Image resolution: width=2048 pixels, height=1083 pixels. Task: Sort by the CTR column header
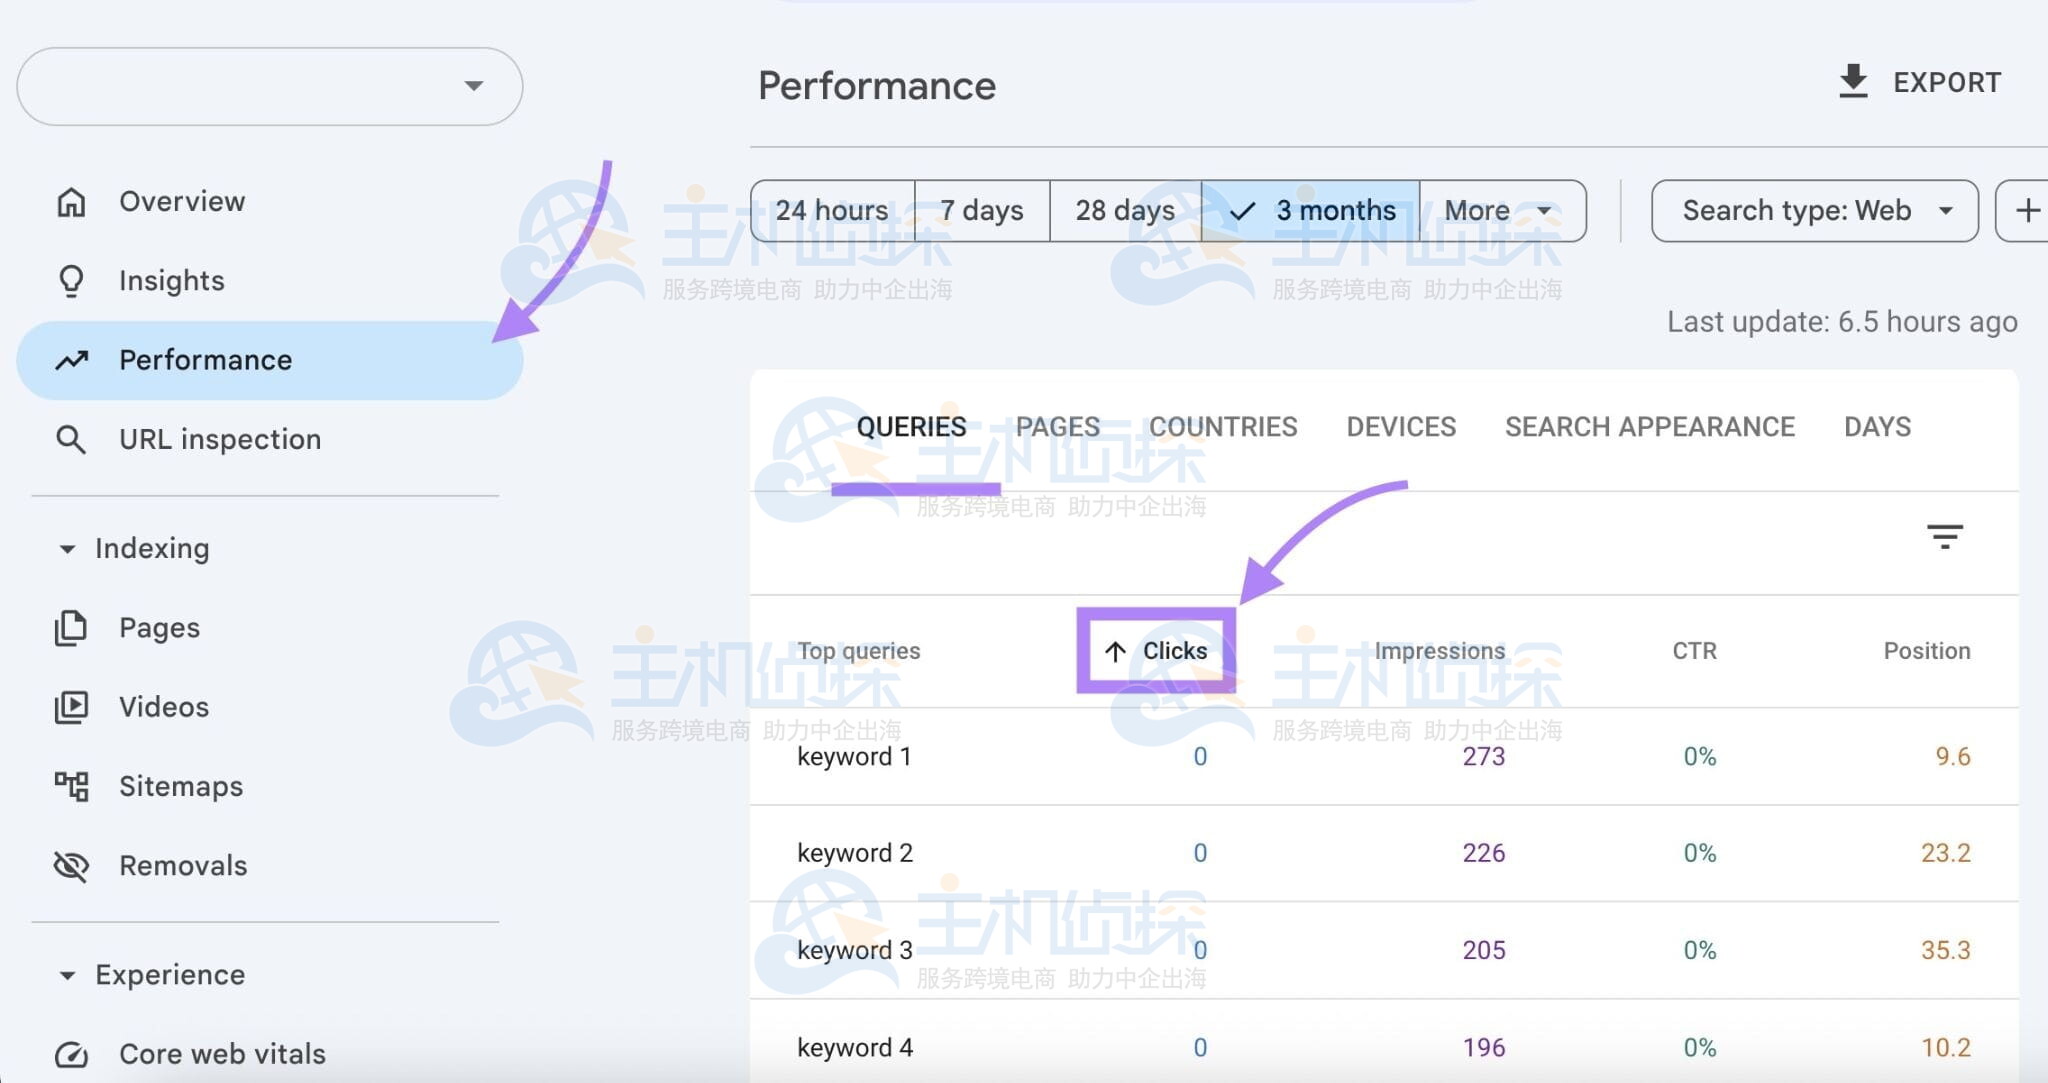click(1694, 651)
